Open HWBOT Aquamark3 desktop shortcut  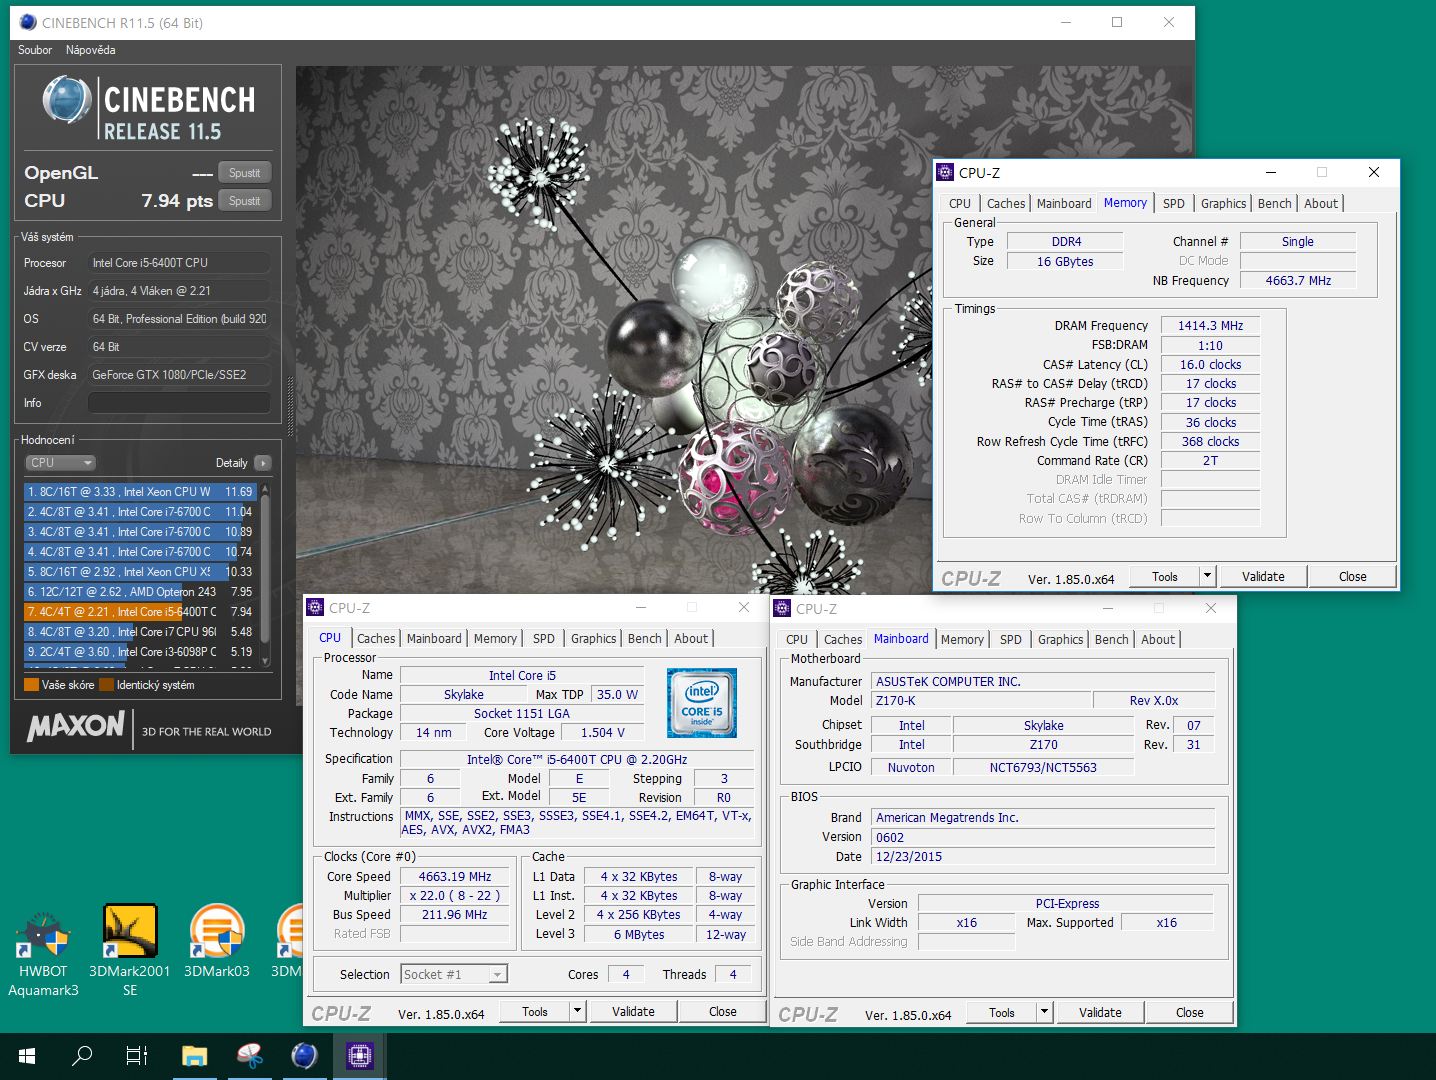pyautogui.click(x=42, y=950)
